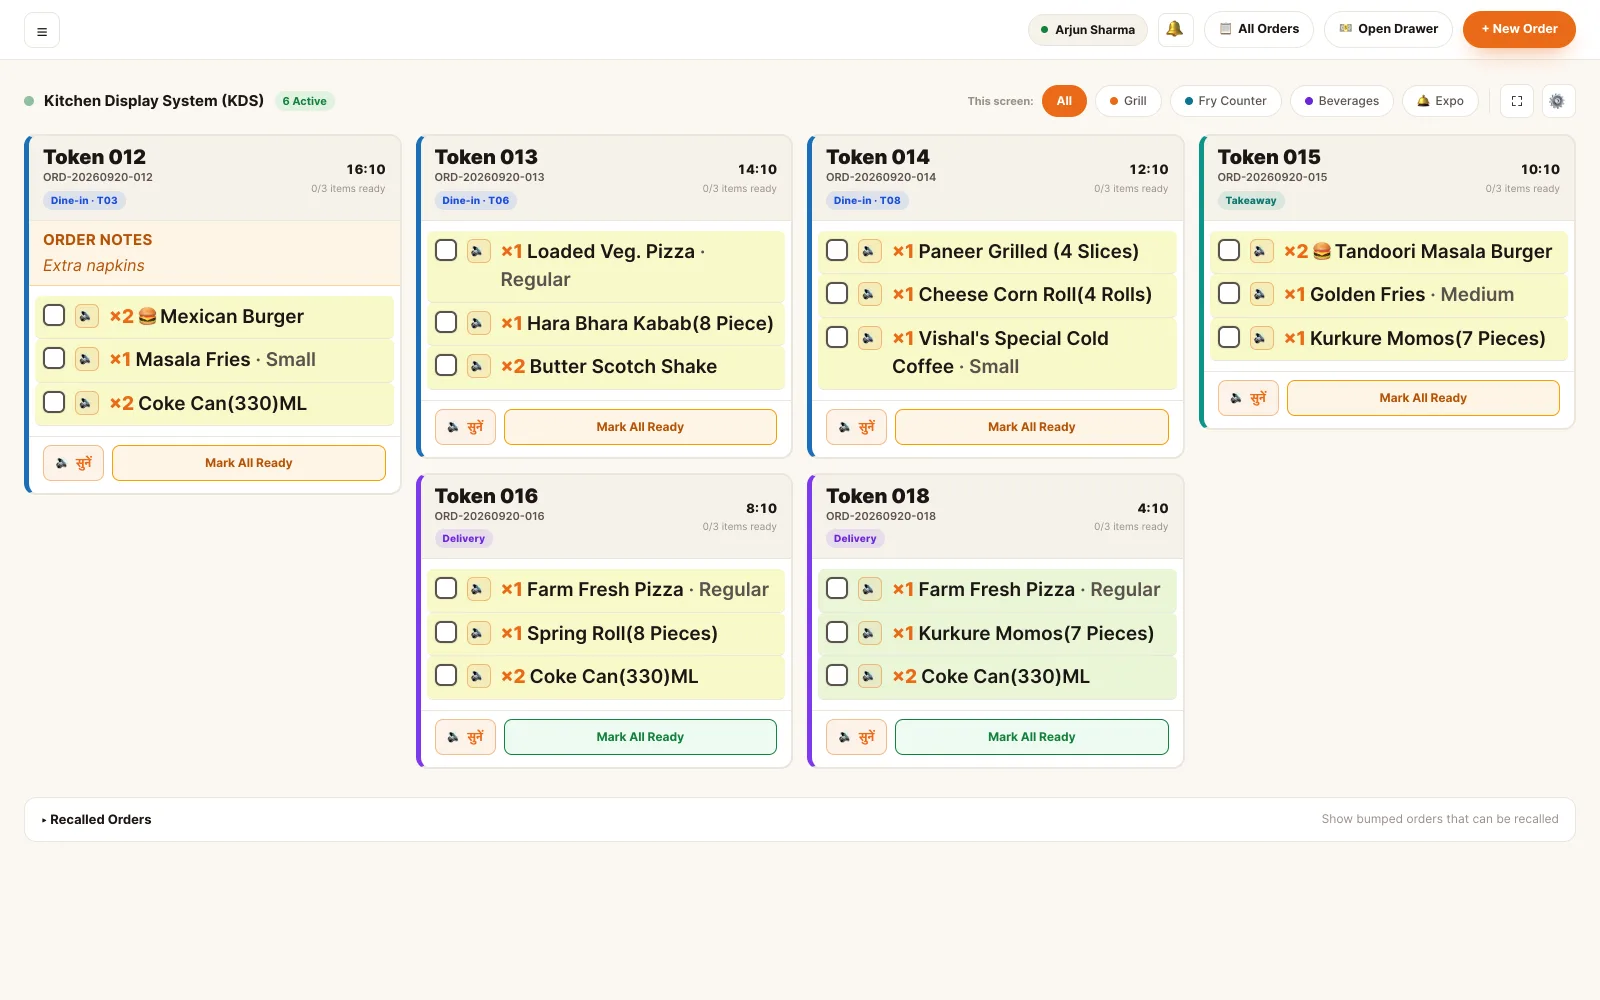This screenshot has height=1000, width=1600.
Task: Play audio for Spring Roll item
Action: point(478,633)
